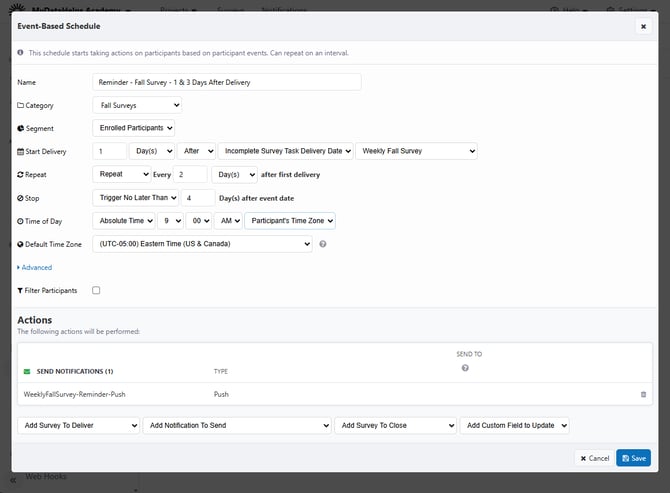Close the Event-Based Schedule dialog with X
The width and height of the screenshot is (670, 493).
point(643,26)
